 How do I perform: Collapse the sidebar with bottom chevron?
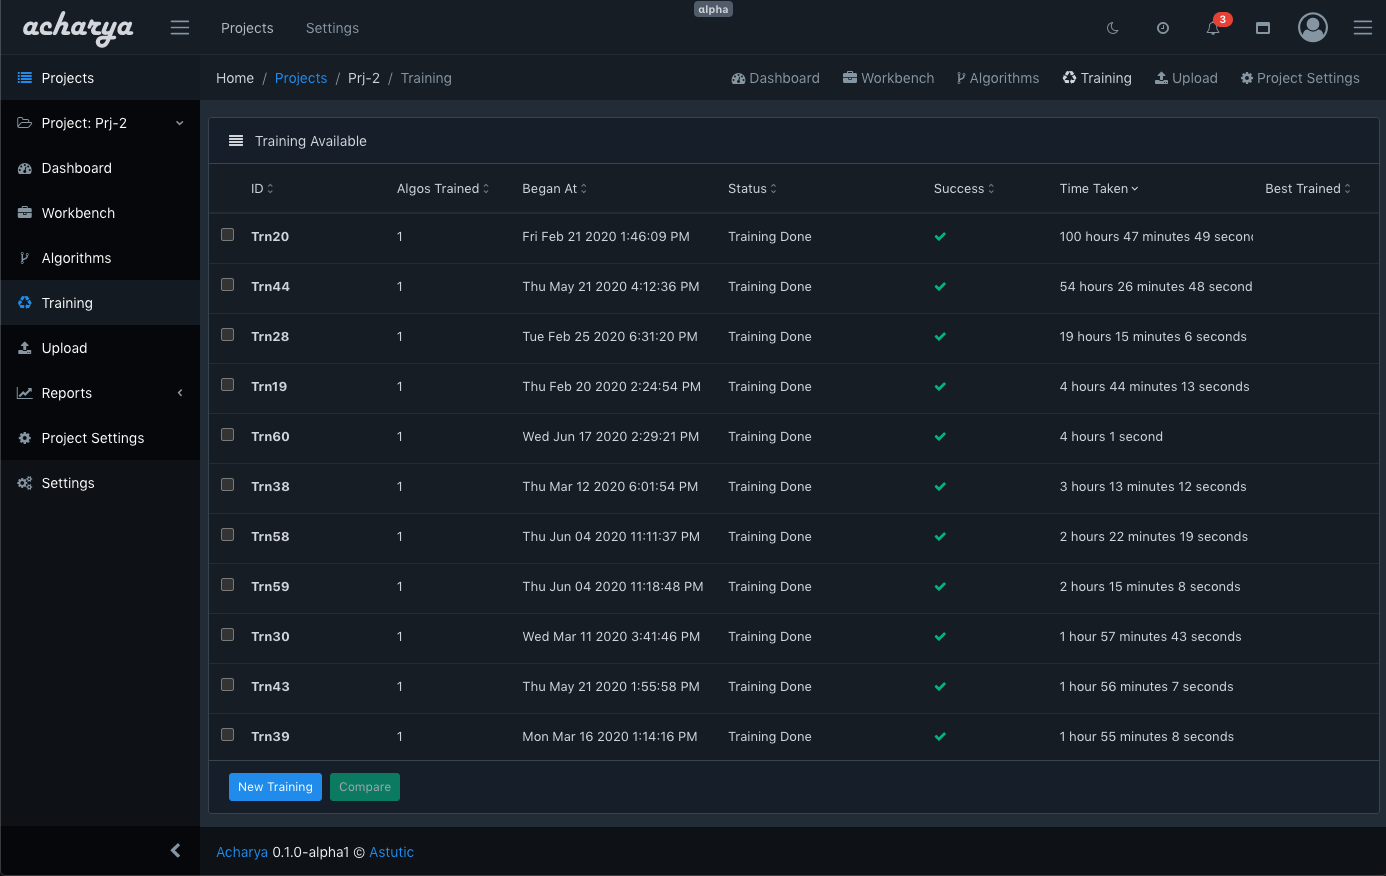pyautogui.click(x=176, y=851)
